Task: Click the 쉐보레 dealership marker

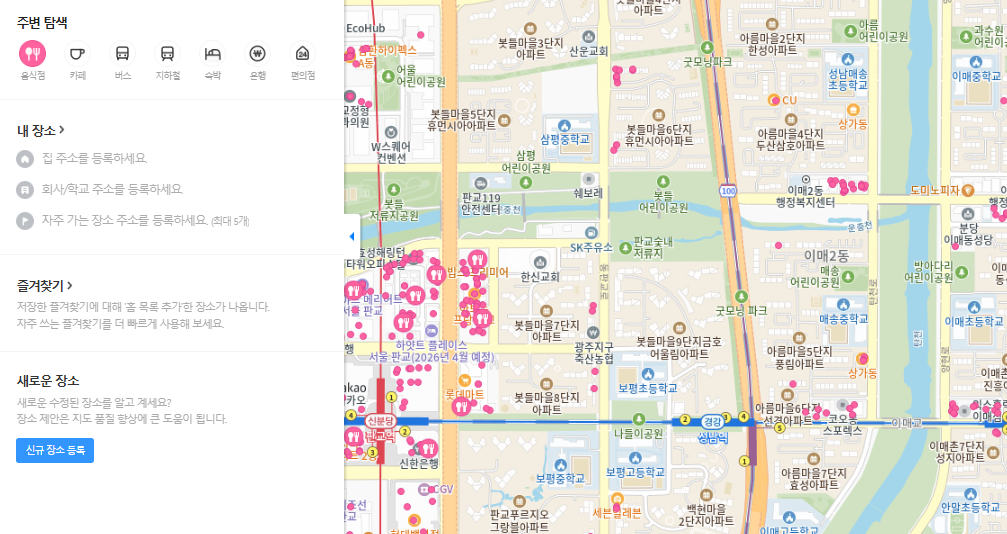Action: click(588, 179)
